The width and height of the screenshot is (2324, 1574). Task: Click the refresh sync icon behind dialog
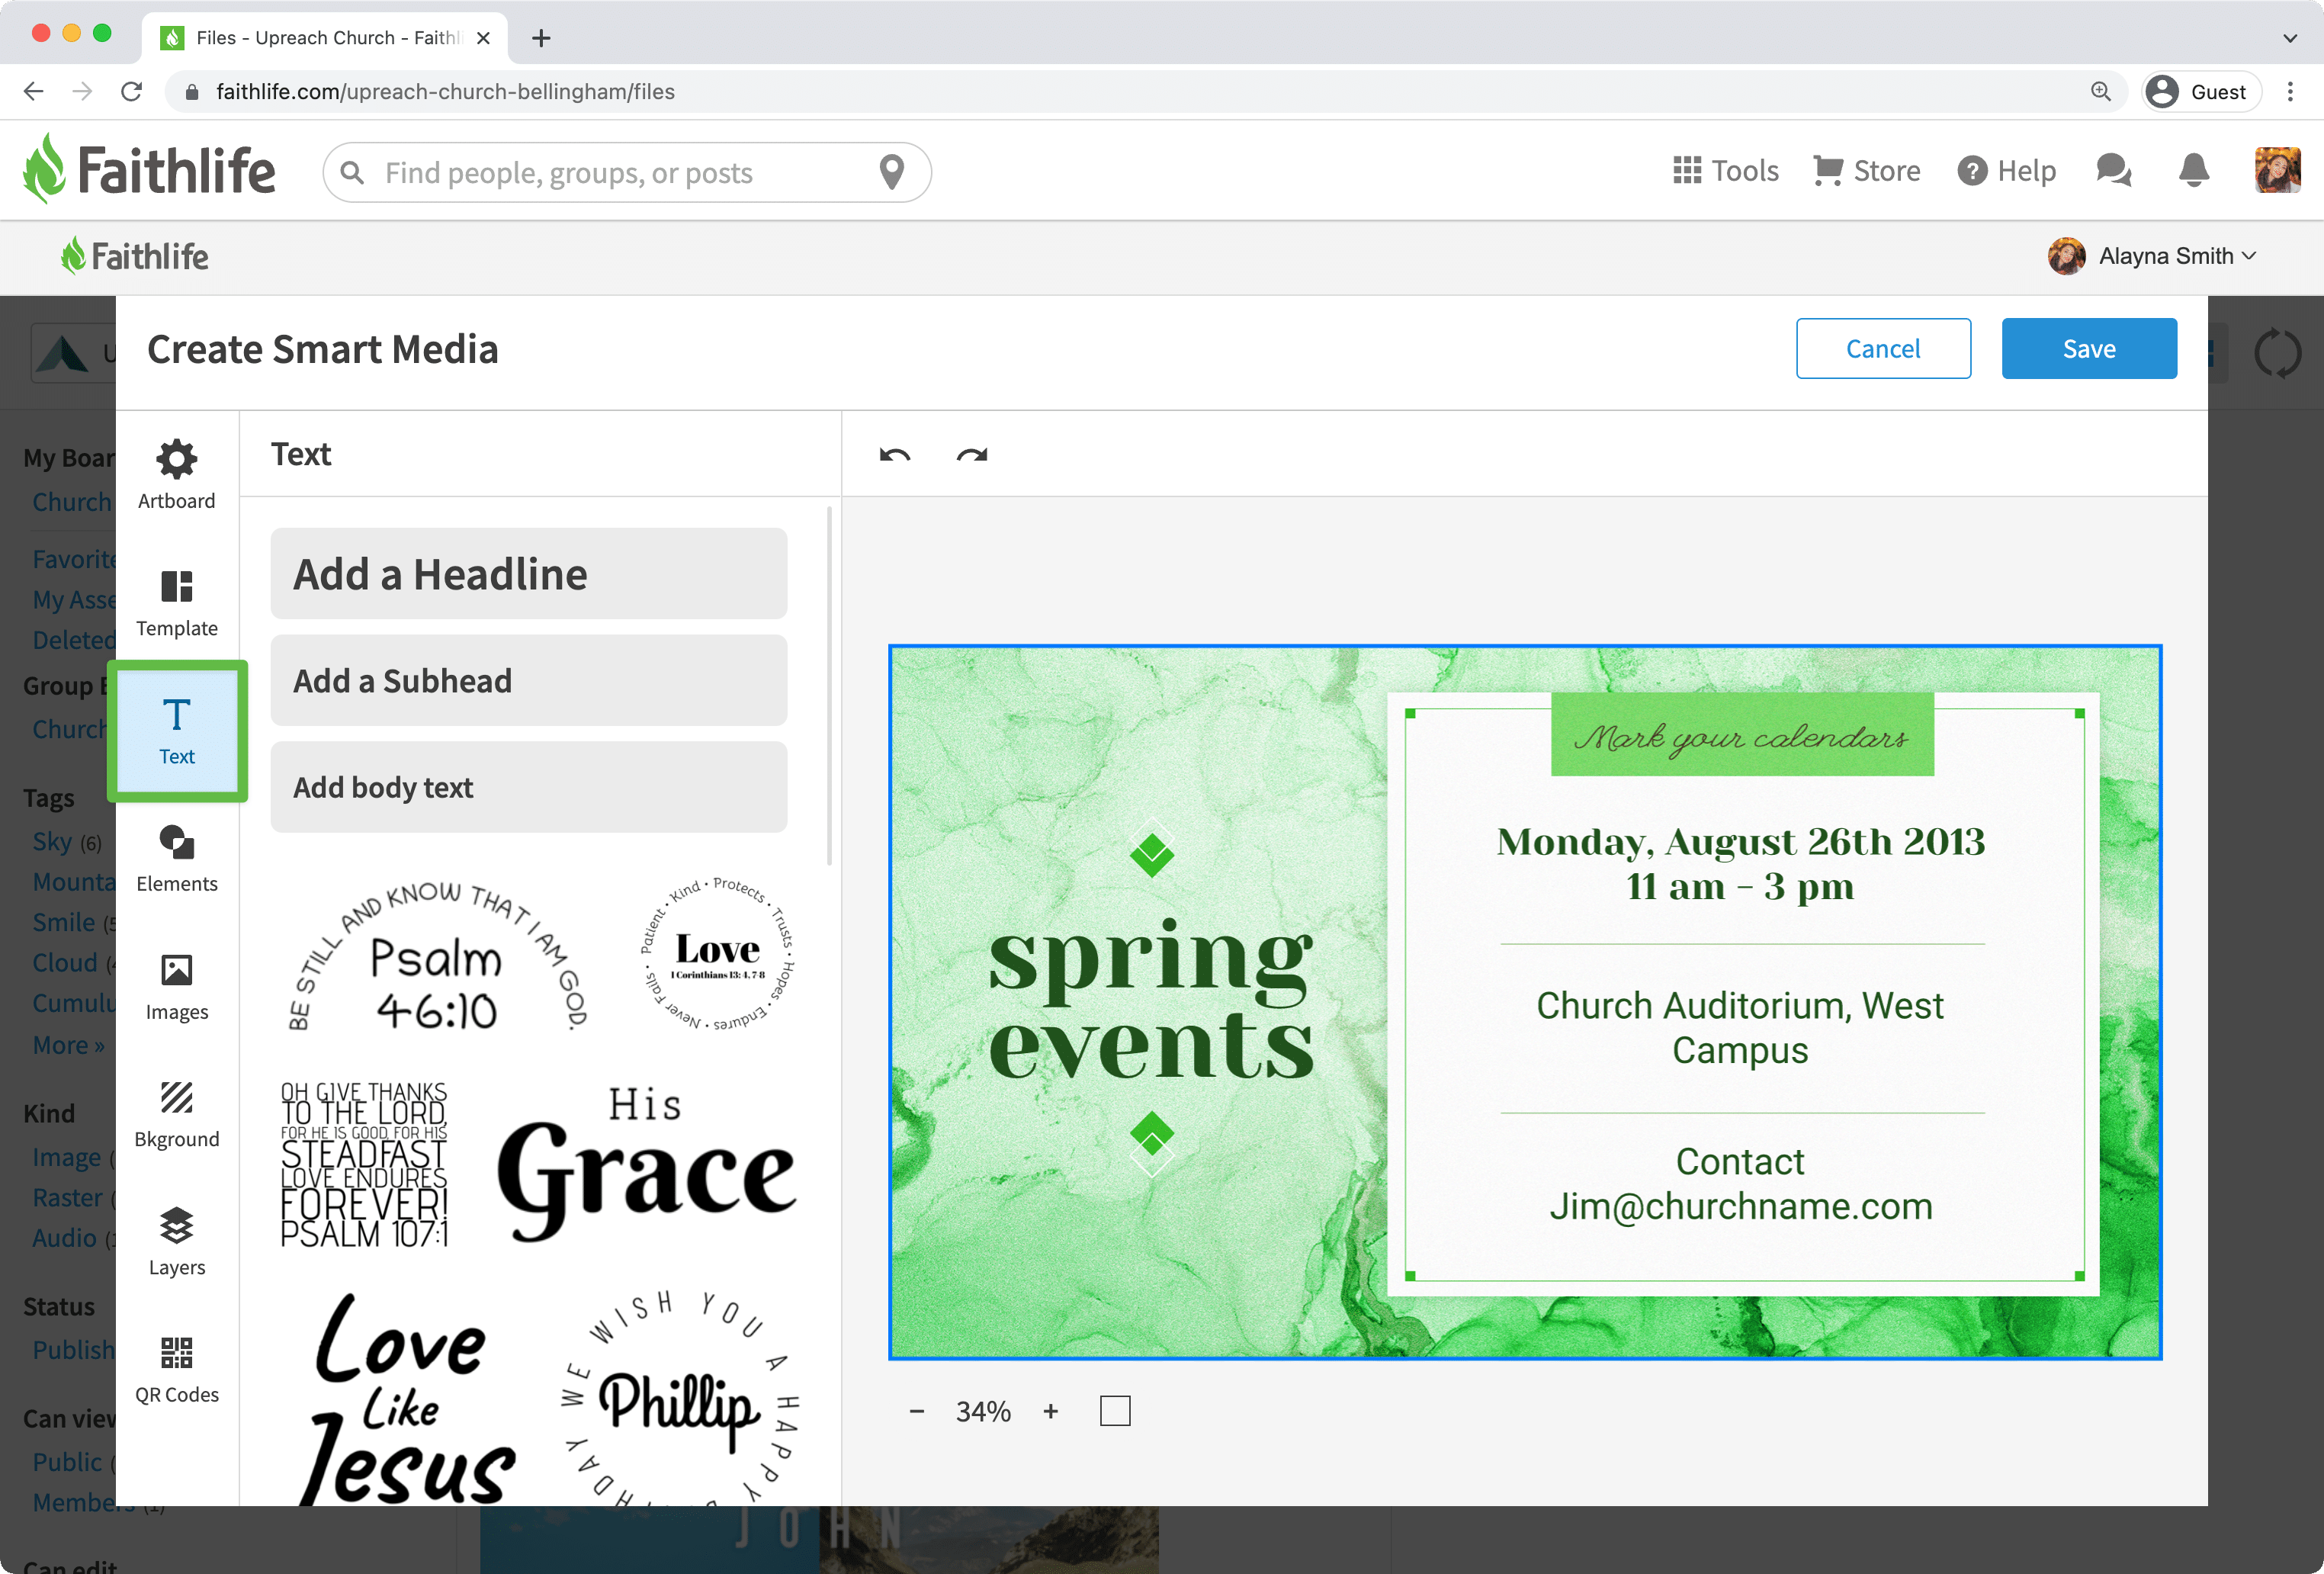(2277, 353)
